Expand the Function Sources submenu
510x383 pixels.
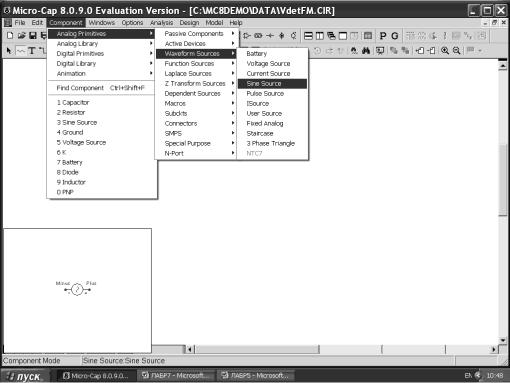[x=196, y=64]
